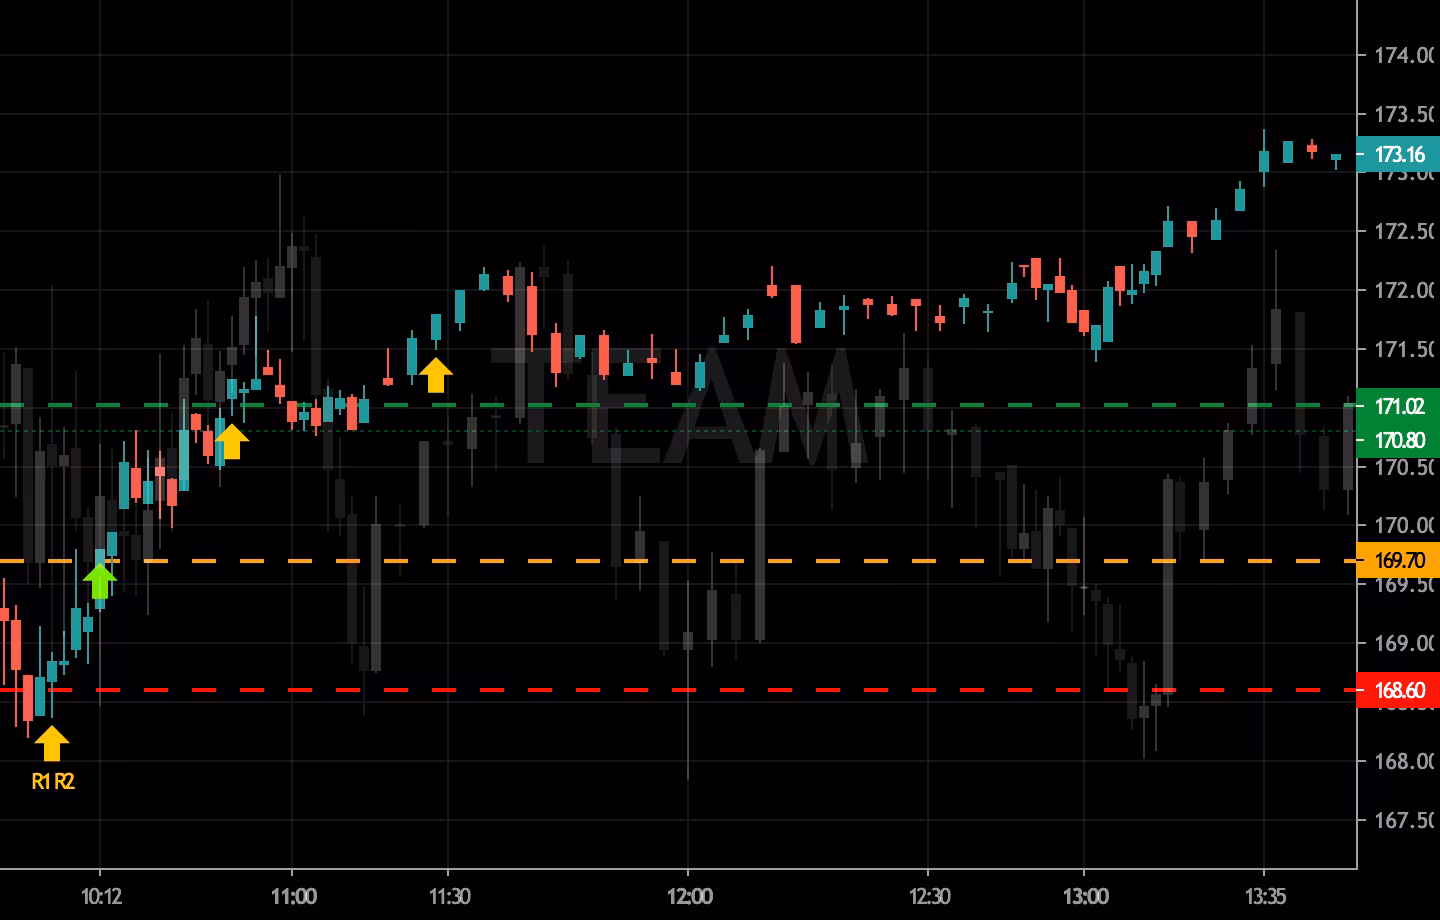Select the 13:35 time axis label
This screenshot has width=1440, height=920.
click(x=1265, y=896)
